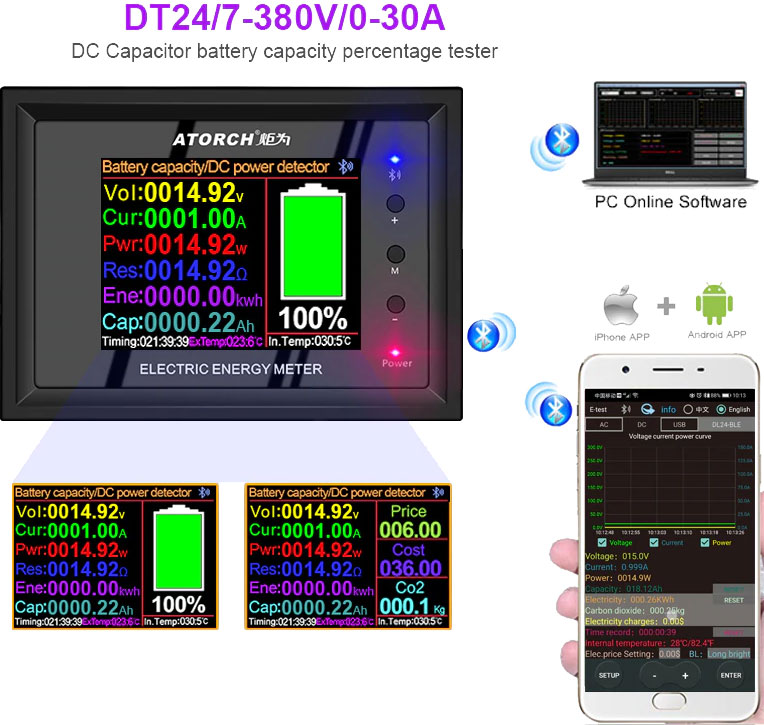The width and height of the screenshot is (764, 725).
Task: Tap the reset button beside Capacity reading
Action: click(x=733, y=589)
